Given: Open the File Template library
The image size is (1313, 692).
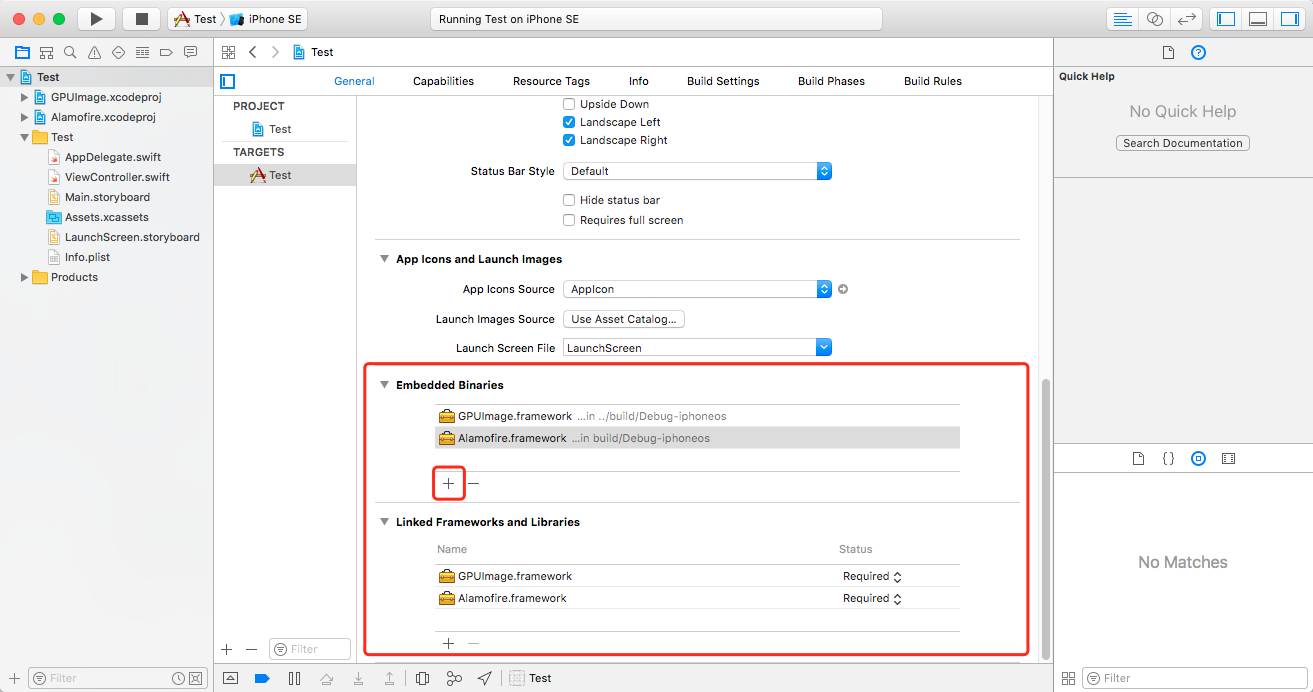Looking at the screenshot, I should point(1138,459).
